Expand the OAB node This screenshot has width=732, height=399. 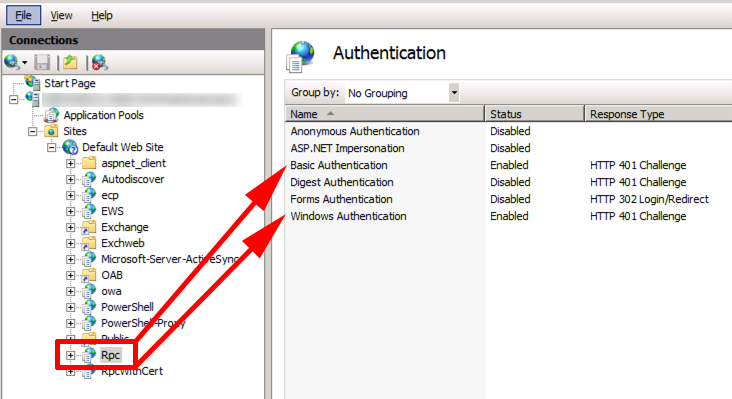70,276
